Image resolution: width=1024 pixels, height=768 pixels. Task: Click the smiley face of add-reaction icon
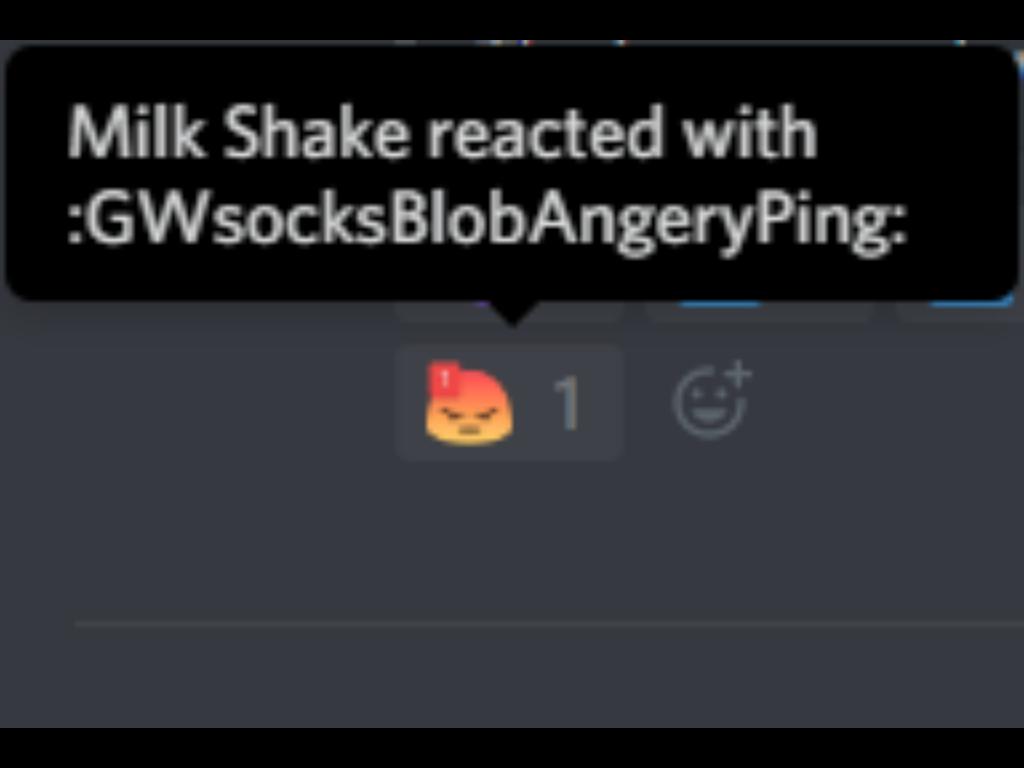[708, 405]
